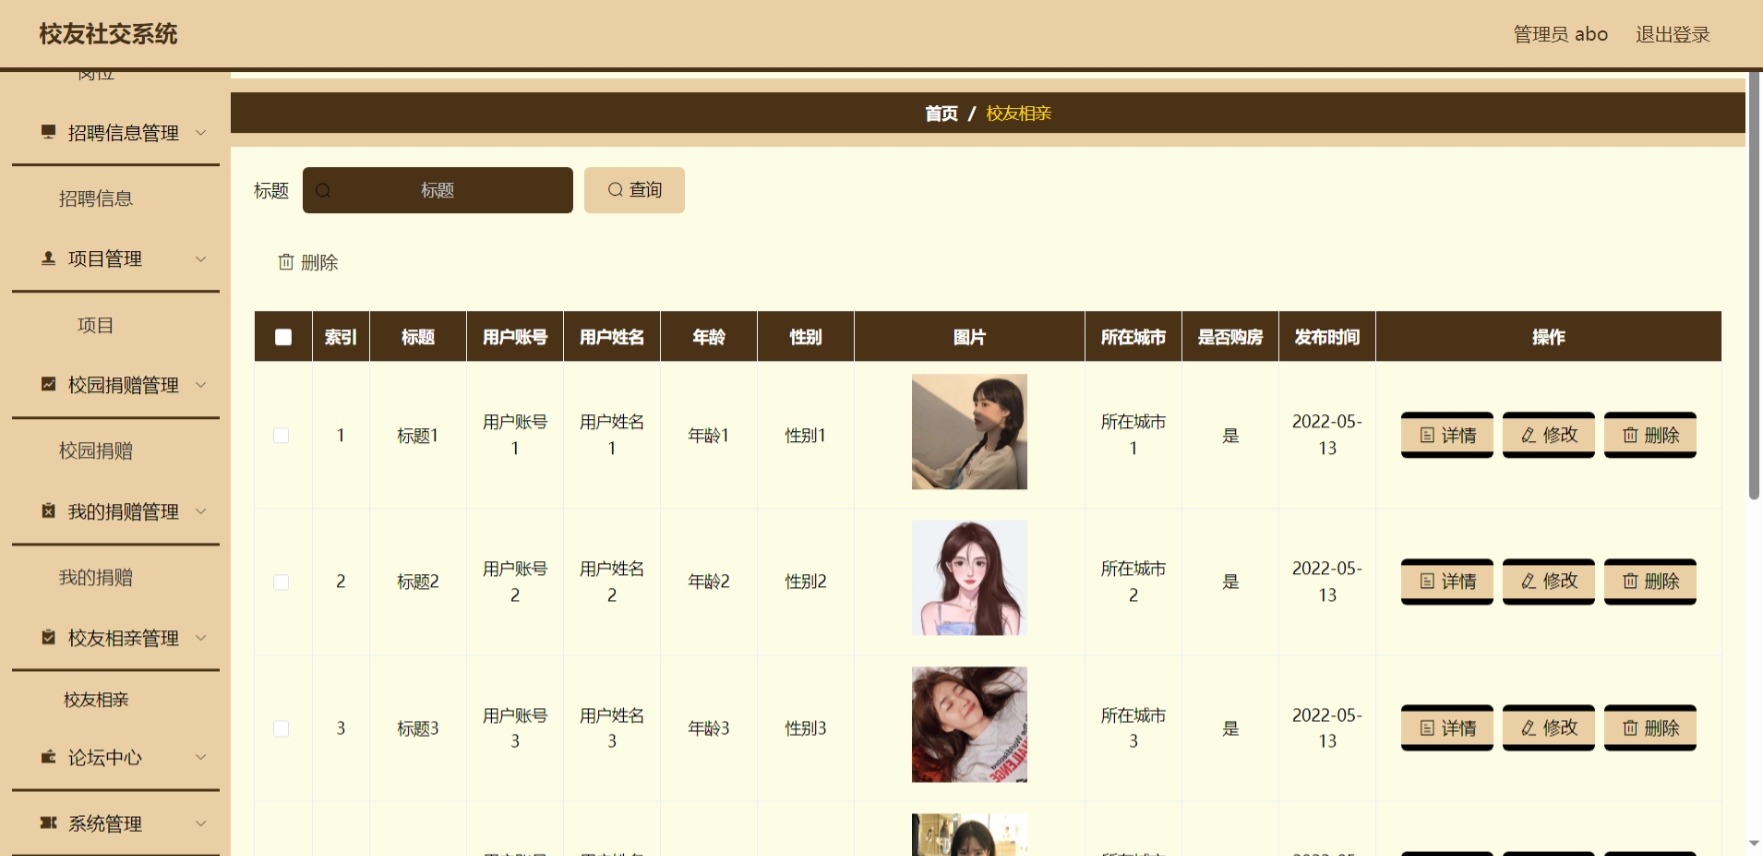
Task: Click the 用户姓名 column header
Action: point(612,337)
